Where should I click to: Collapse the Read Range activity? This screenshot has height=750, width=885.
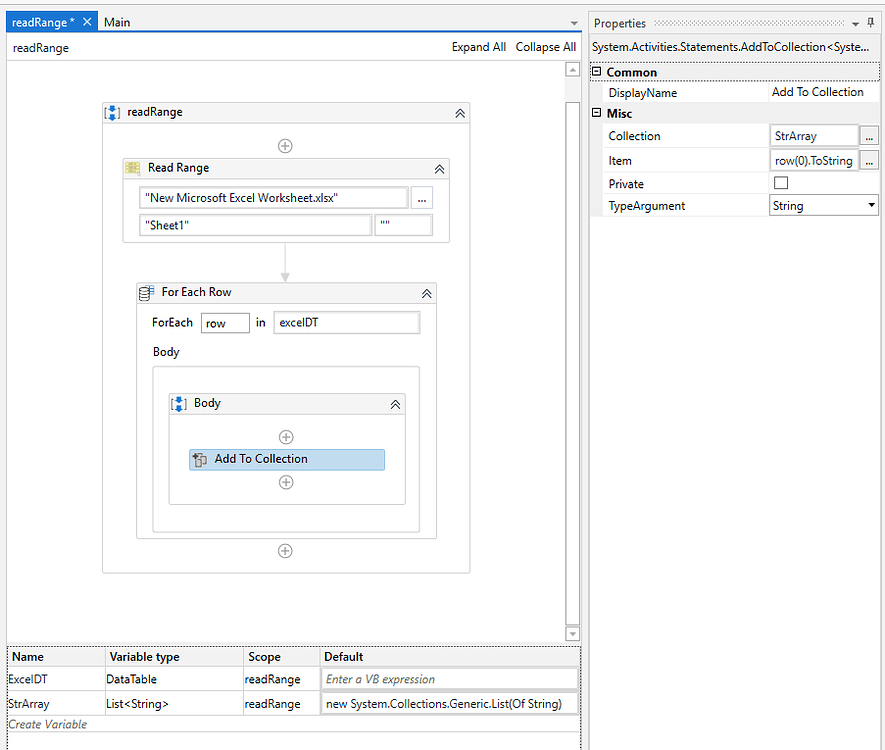439,168
